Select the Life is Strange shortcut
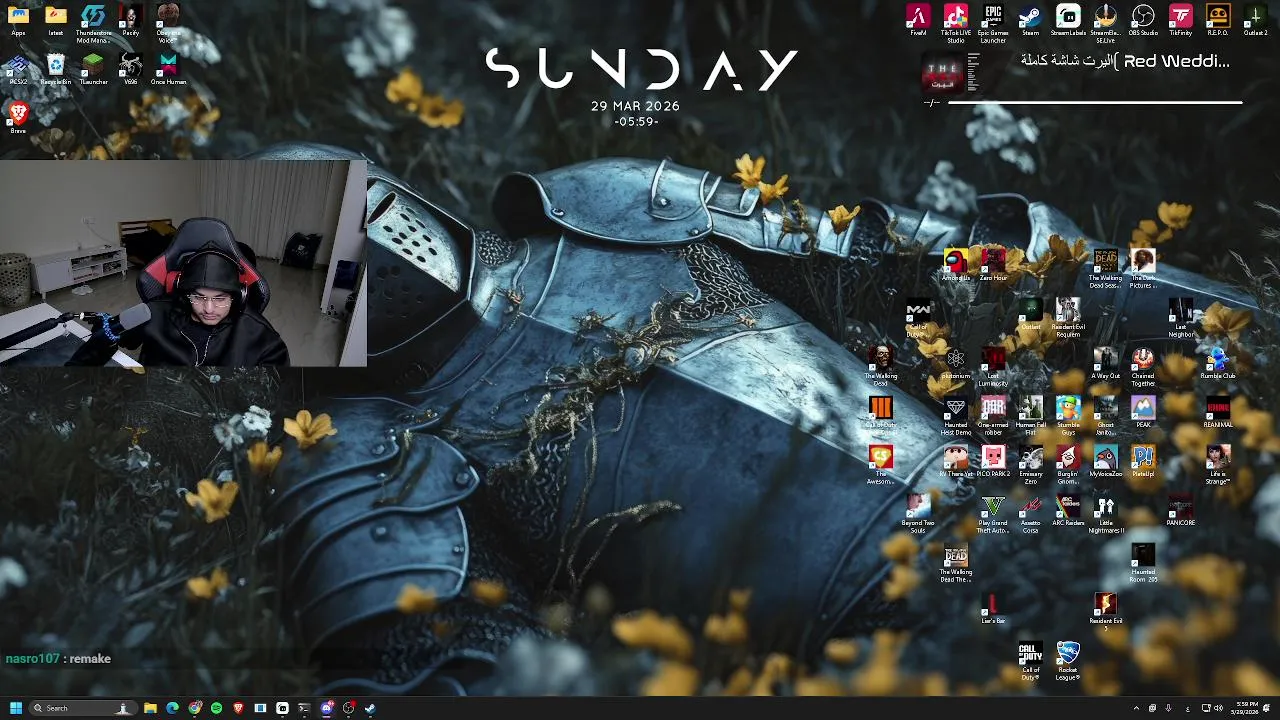The image size is (1280, 720). (1218, 465)
